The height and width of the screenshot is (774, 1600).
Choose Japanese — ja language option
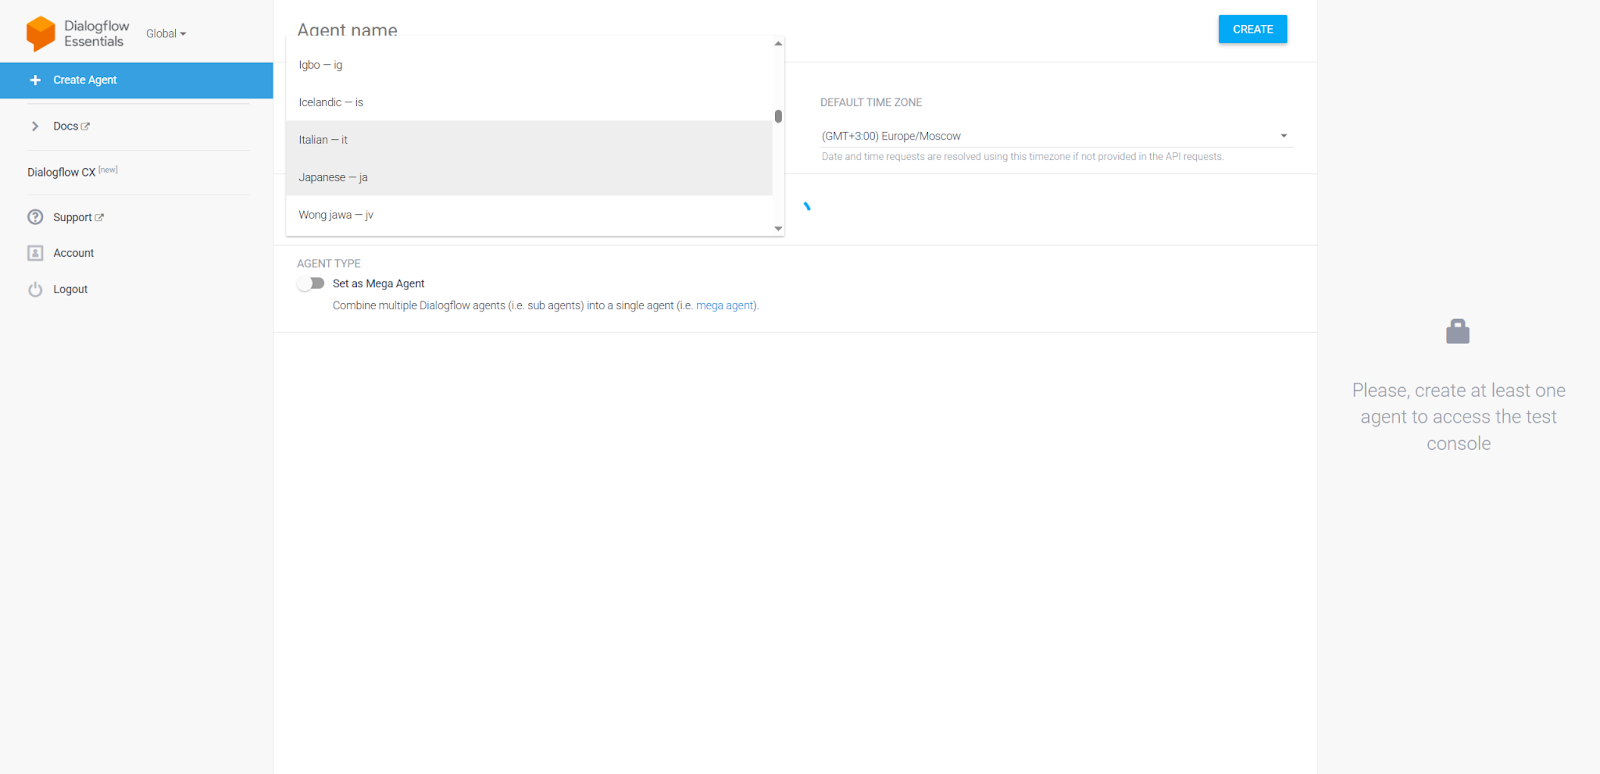(333, 178)
